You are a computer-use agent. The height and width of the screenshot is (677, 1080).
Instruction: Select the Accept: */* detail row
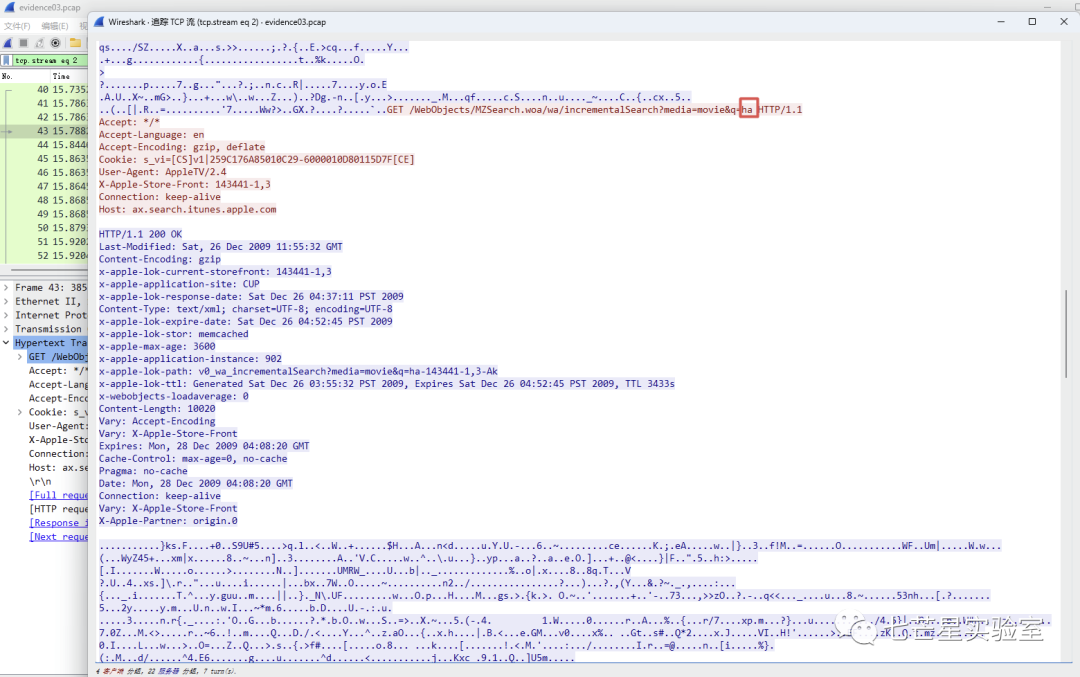[58, 371]
